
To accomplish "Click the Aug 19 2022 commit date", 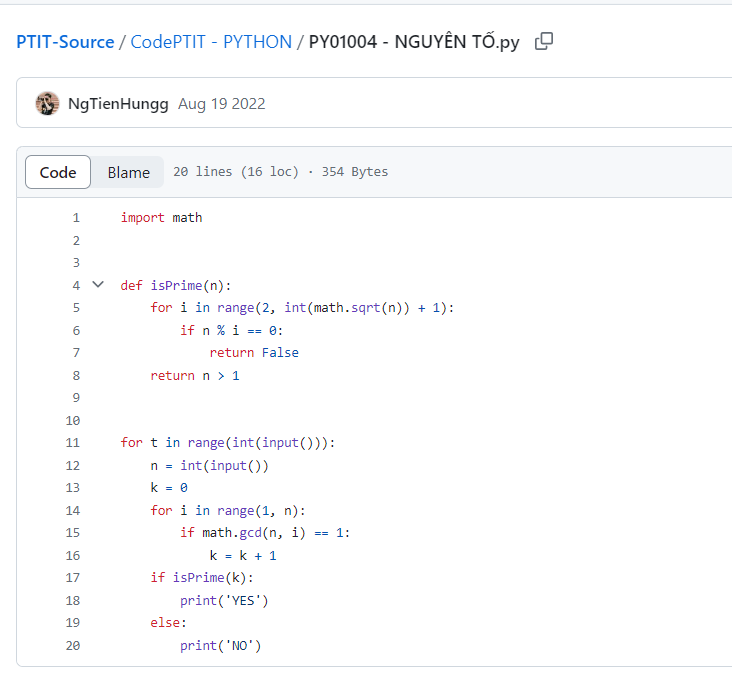I will [221, 104].
